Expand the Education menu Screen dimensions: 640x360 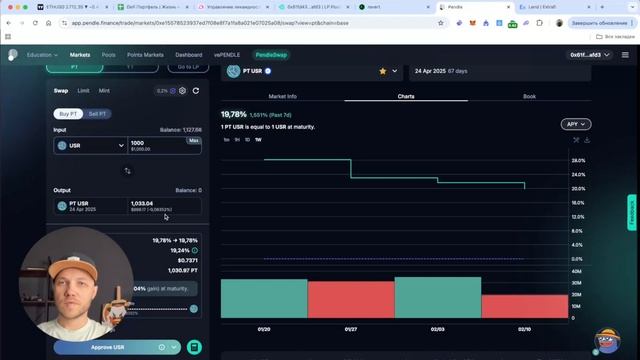coord(42,55)
